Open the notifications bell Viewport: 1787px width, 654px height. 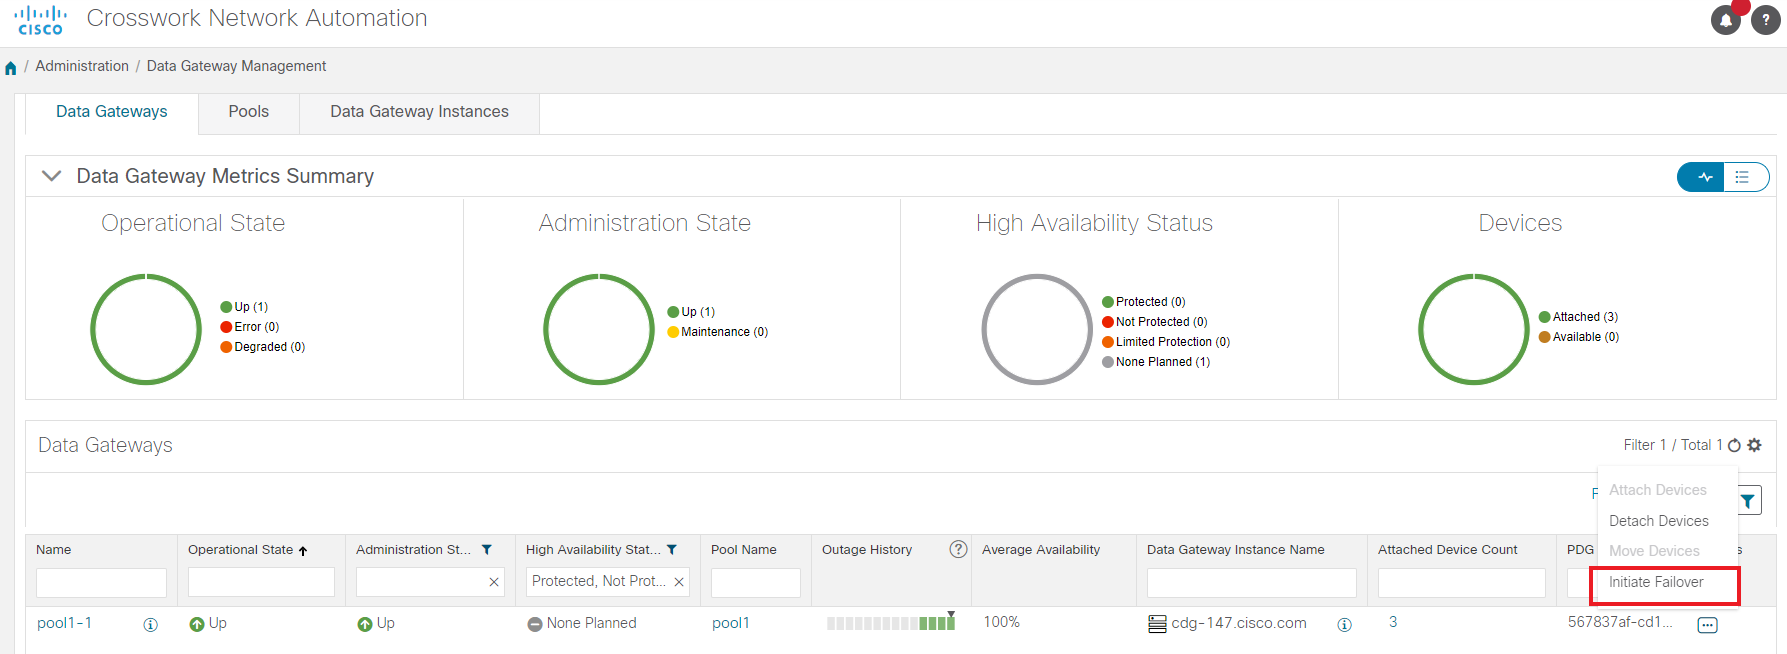pyautogui.click(x=1726, y=20)
